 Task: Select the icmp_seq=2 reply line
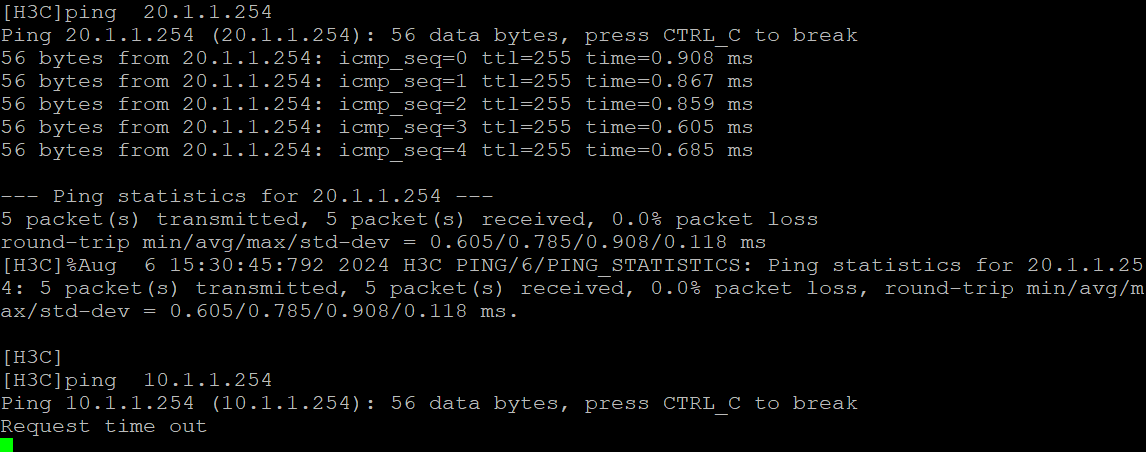[x=377, y=104]
